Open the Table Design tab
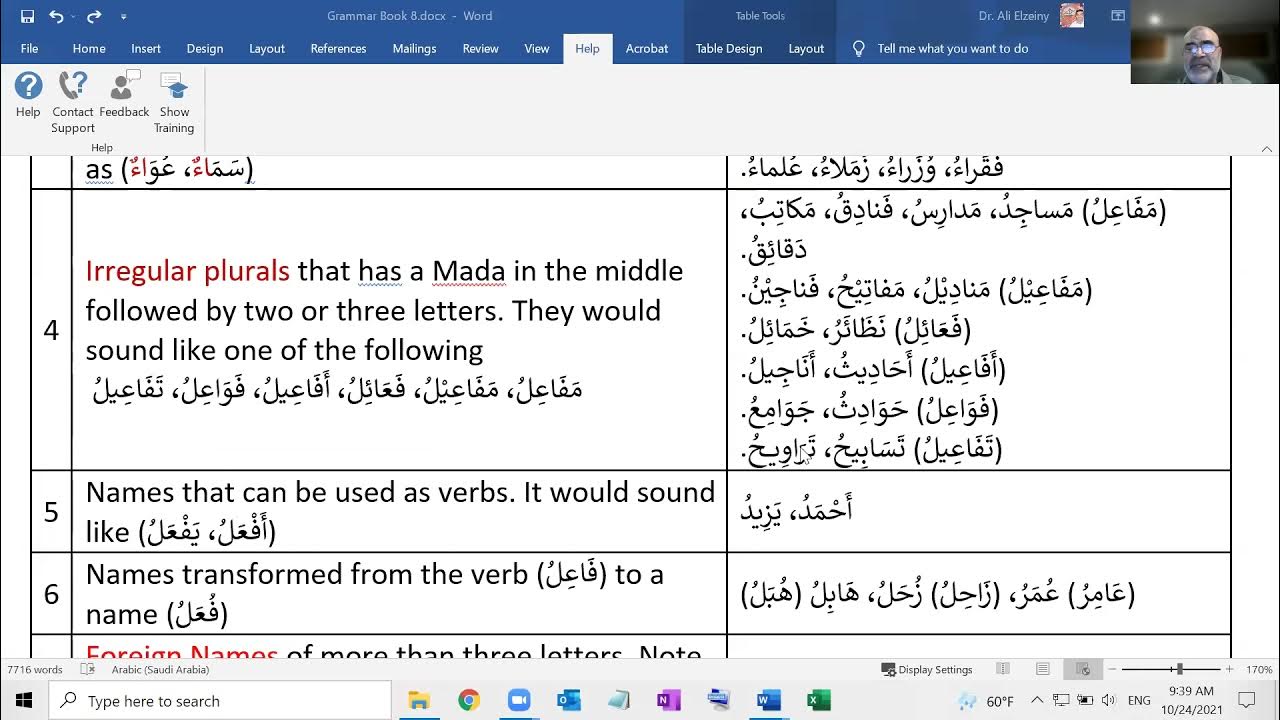The height and width of the screenshot is (720, 1280). click(729, 48)
